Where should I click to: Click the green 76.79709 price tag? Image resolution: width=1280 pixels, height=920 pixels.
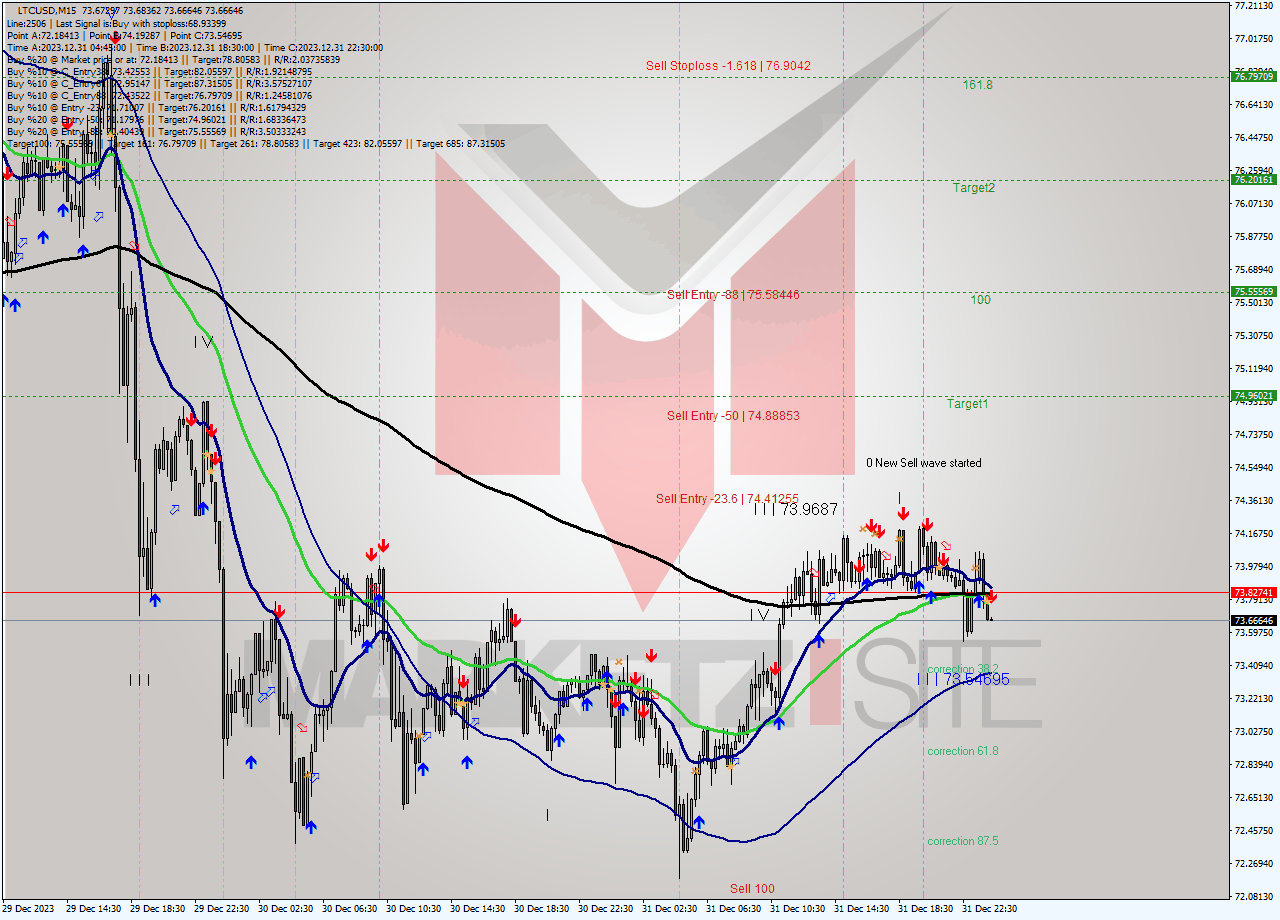pyautogui.click(x=1254, y=76)
